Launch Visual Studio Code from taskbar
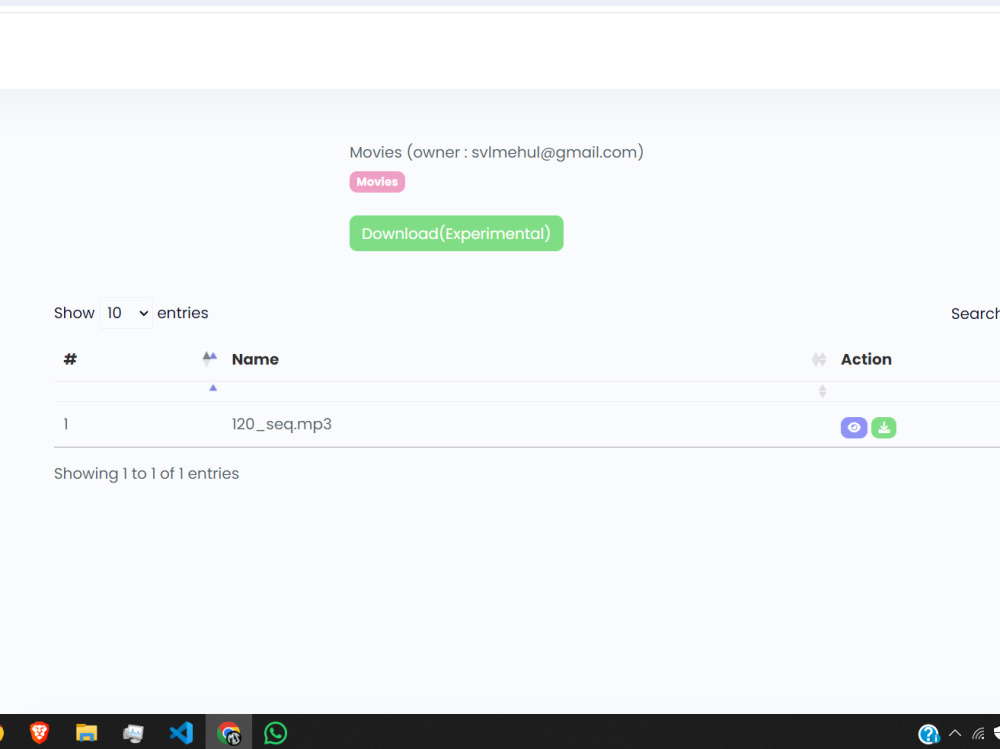The height and width of the screenshot is (749, 1000). tap(181, 732)
